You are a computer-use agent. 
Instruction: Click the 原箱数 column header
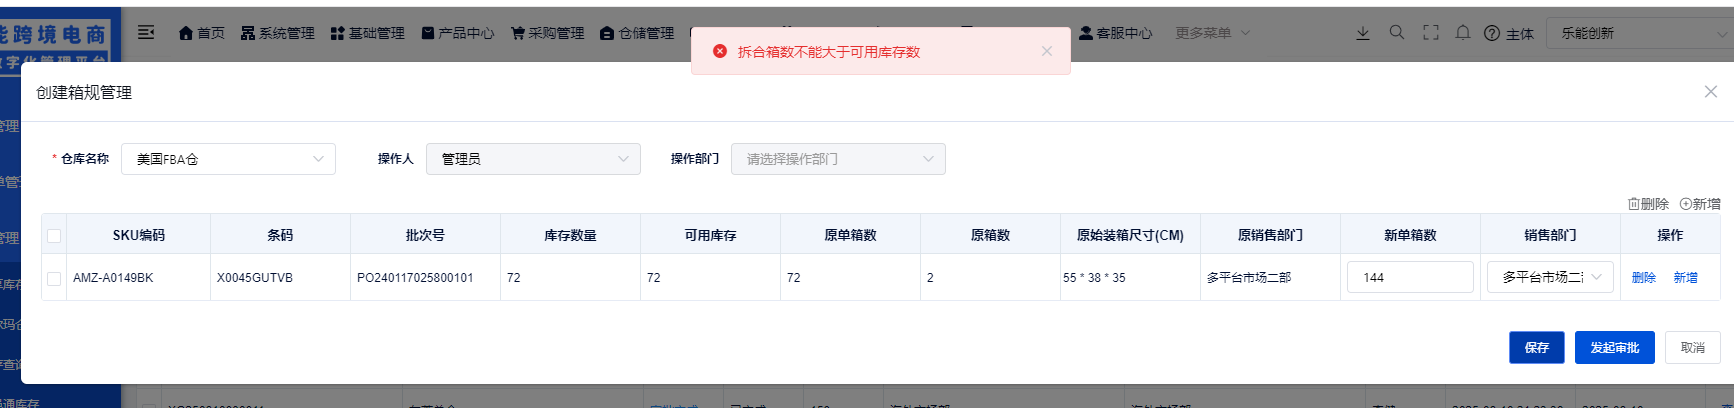(990, 235)
